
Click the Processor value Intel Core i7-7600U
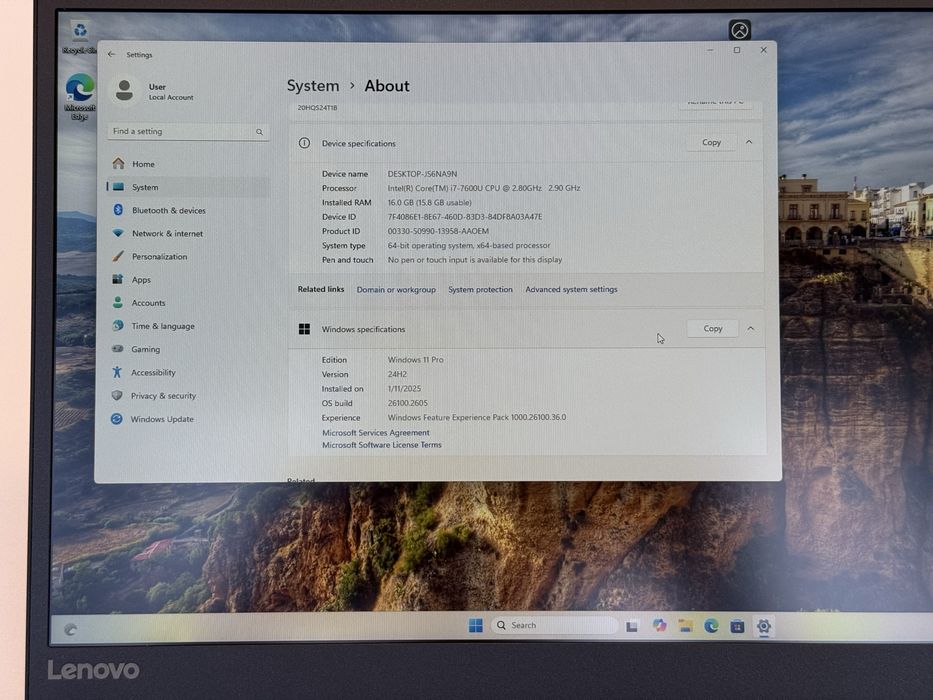click(484, 188)
